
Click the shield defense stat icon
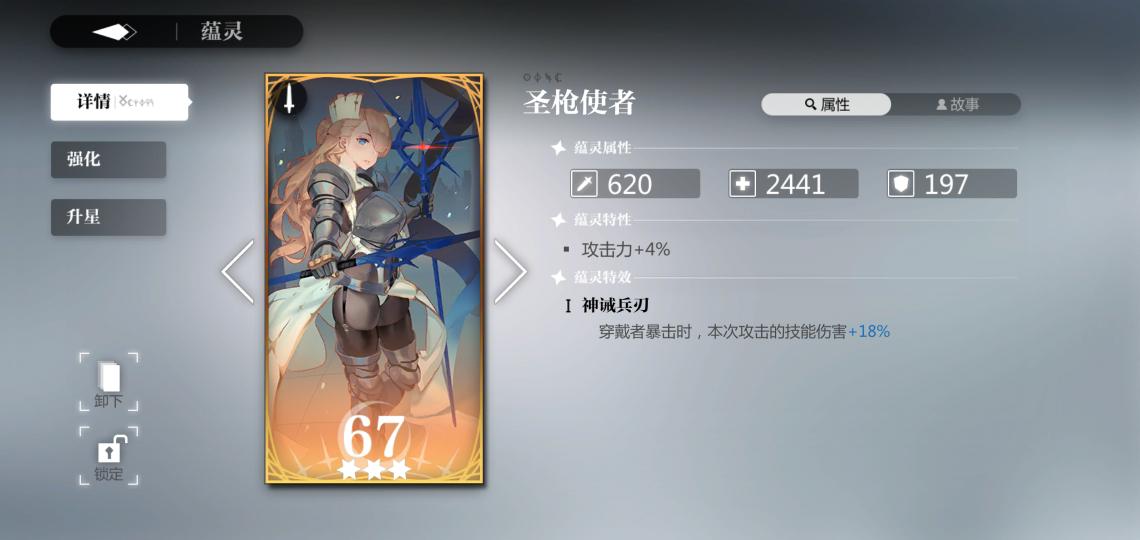(x=901, y=184)
